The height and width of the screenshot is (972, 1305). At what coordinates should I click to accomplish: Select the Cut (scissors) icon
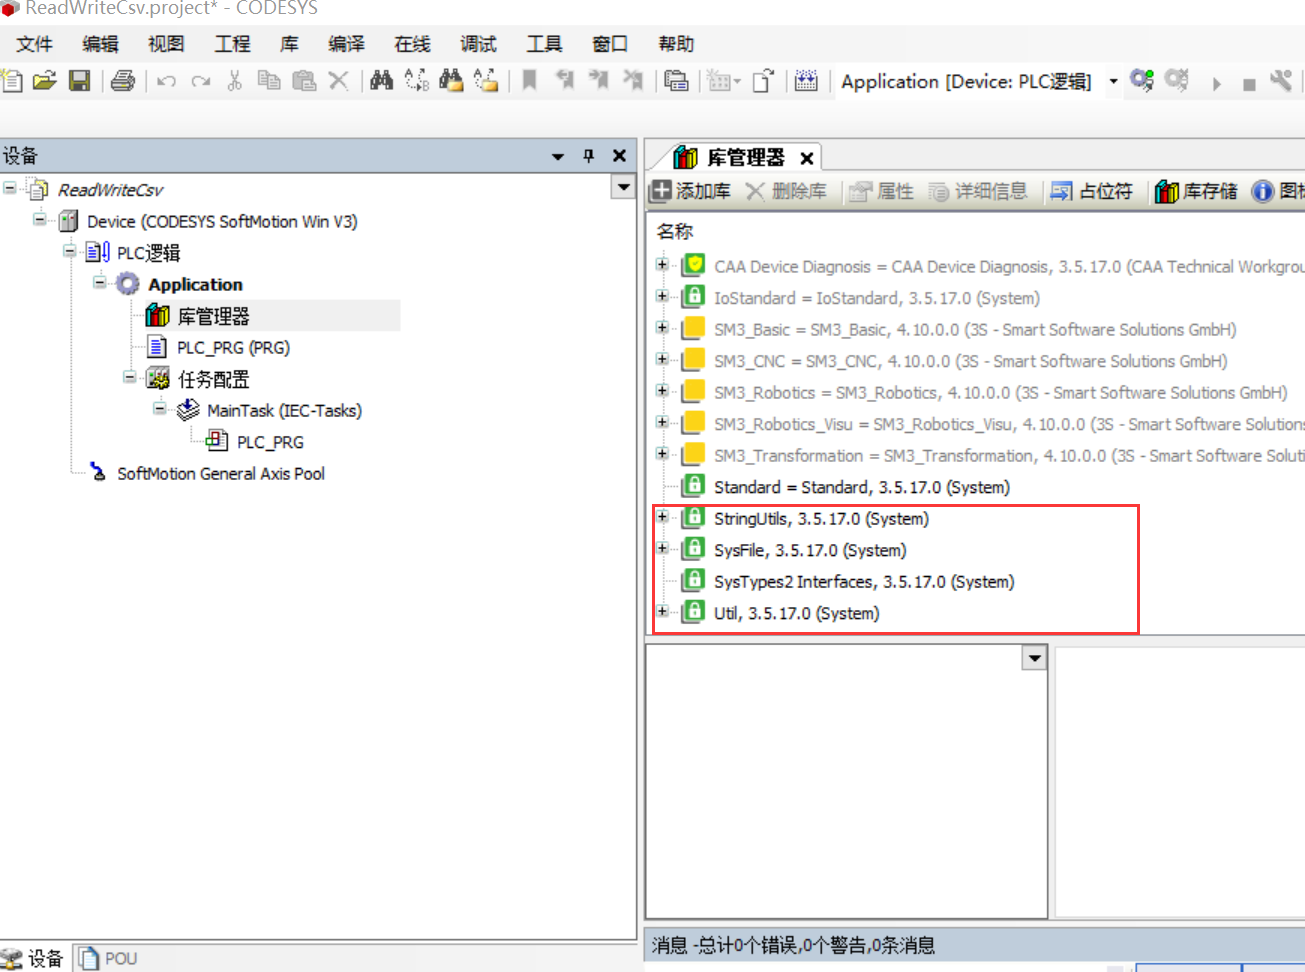(x=232, y=81)
